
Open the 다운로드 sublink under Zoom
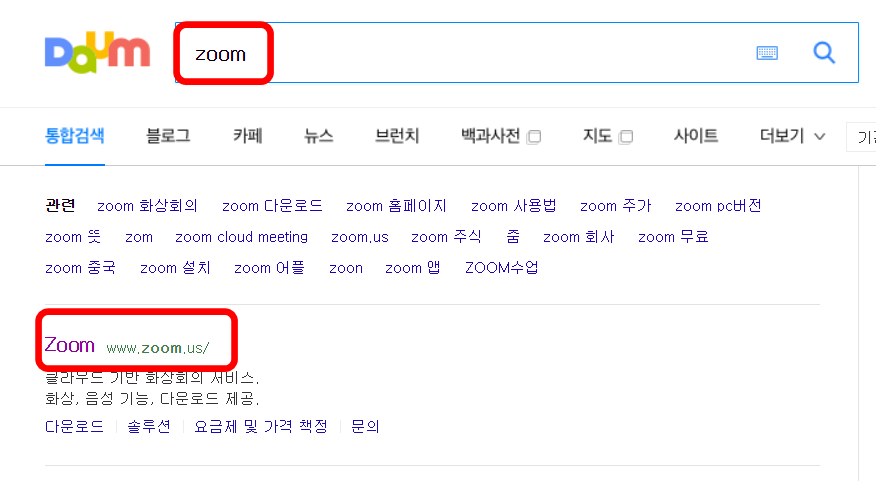(74, 427)
